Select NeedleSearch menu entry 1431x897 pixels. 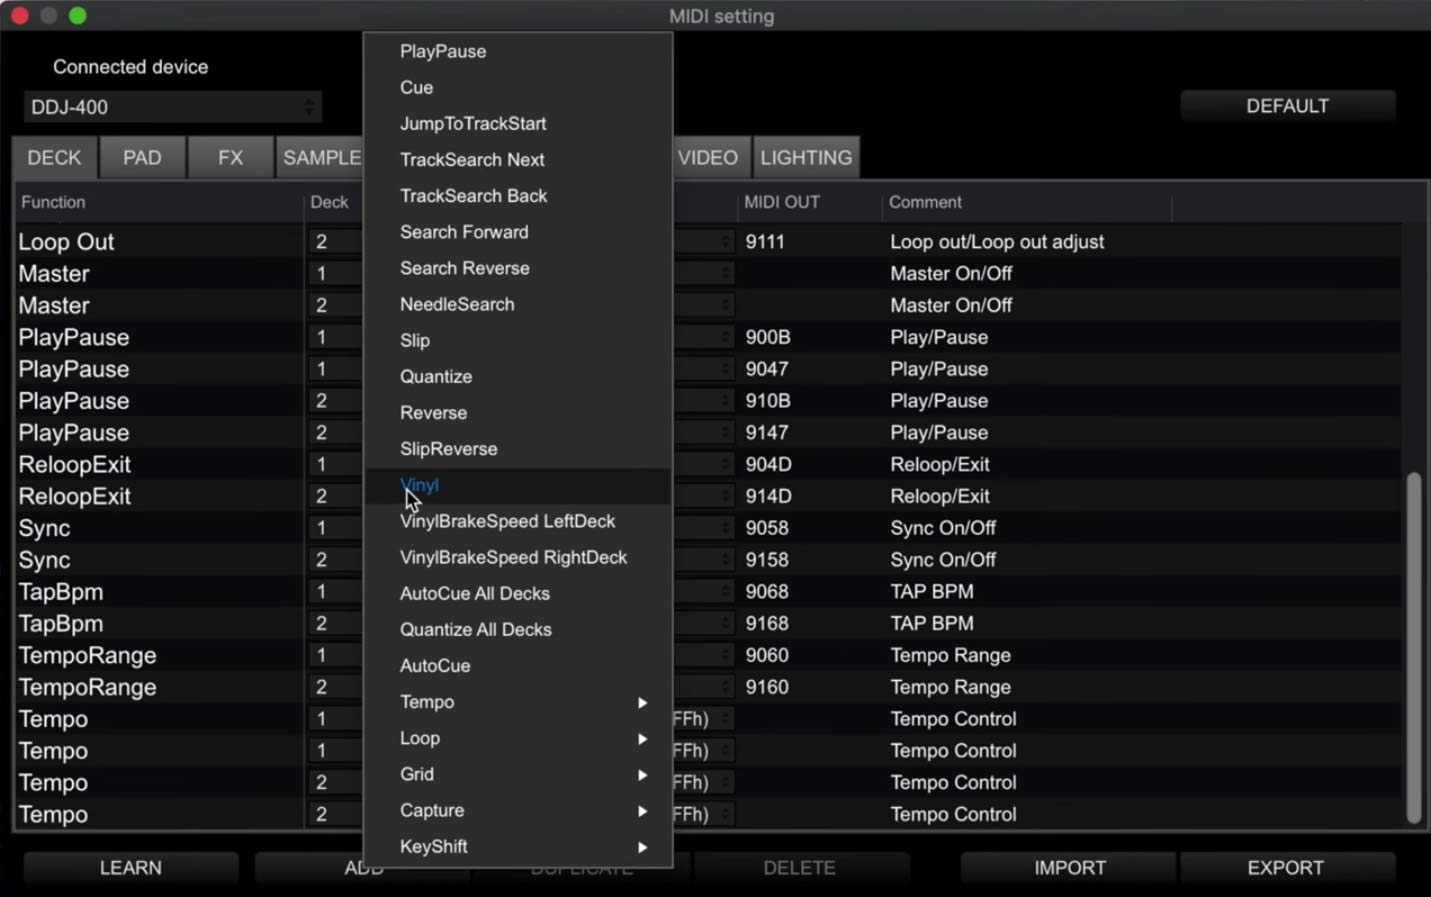[x=457, y=305]
